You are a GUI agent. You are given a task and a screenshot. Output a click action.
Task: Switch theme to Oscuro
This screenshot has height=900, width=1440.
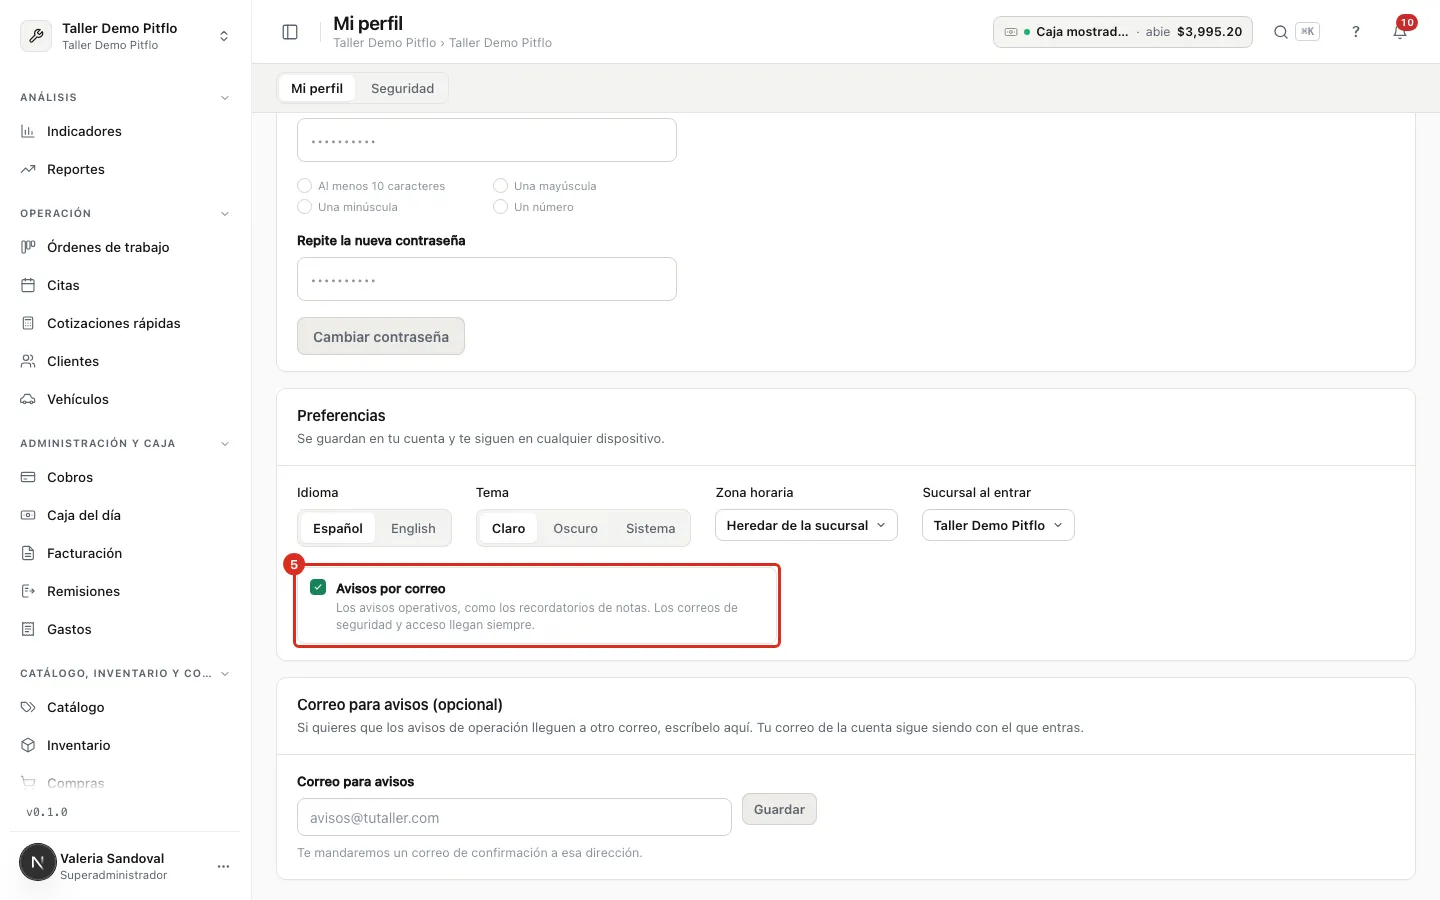pyautogui.click(x=575, y=528)
